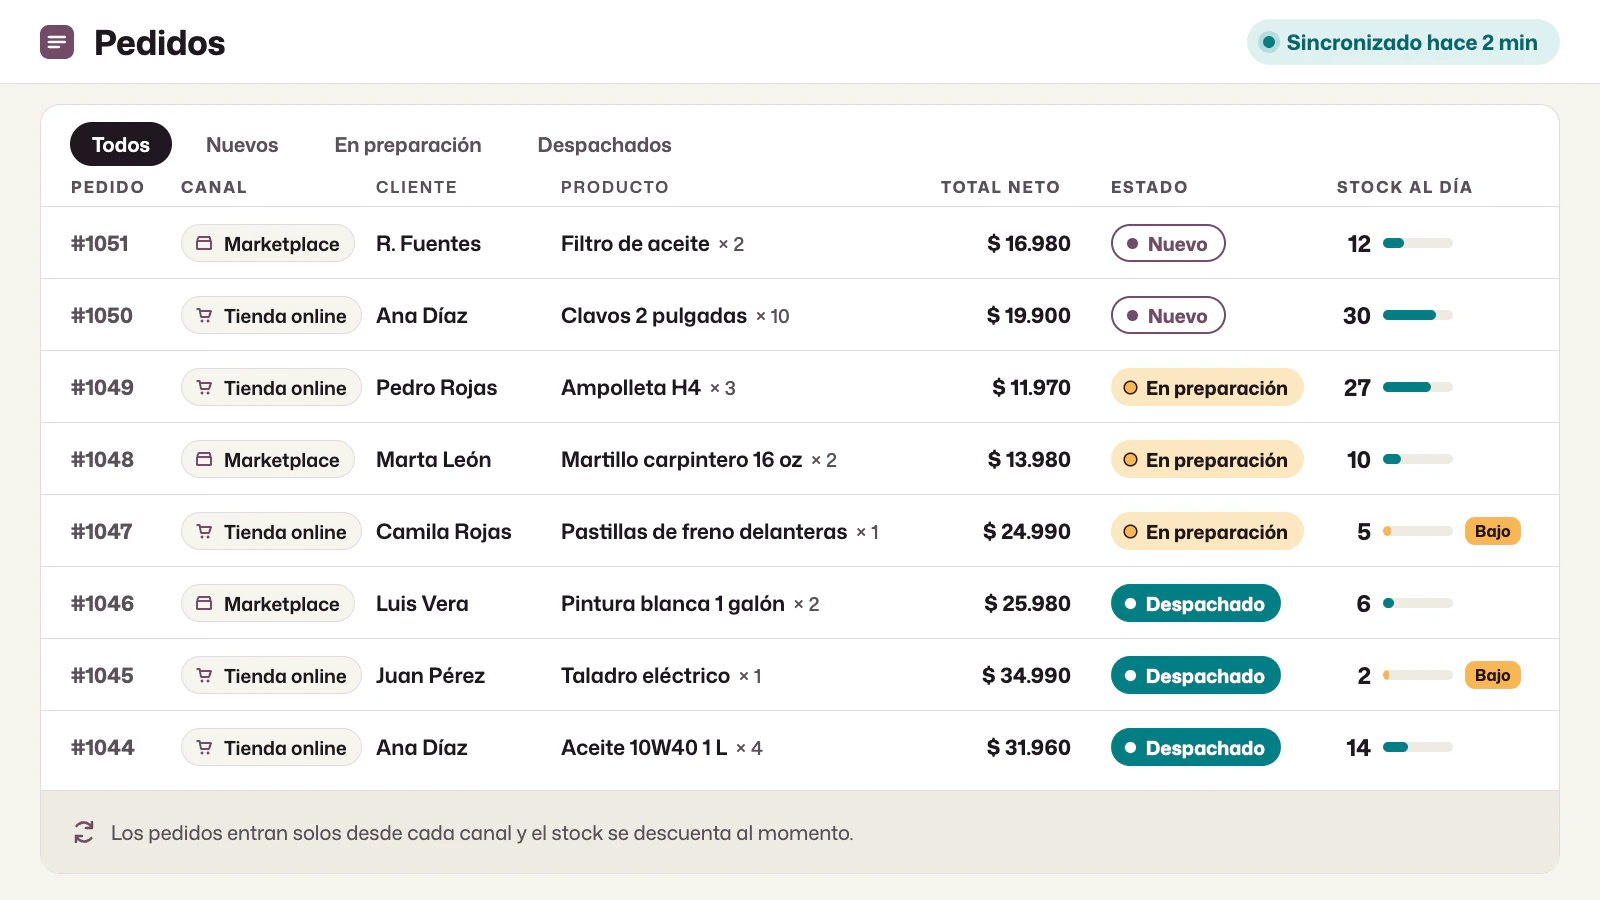This screenshot has width=1600, height=900.
Task: Open the En preparación tab
Action: (x=408, y=144)
